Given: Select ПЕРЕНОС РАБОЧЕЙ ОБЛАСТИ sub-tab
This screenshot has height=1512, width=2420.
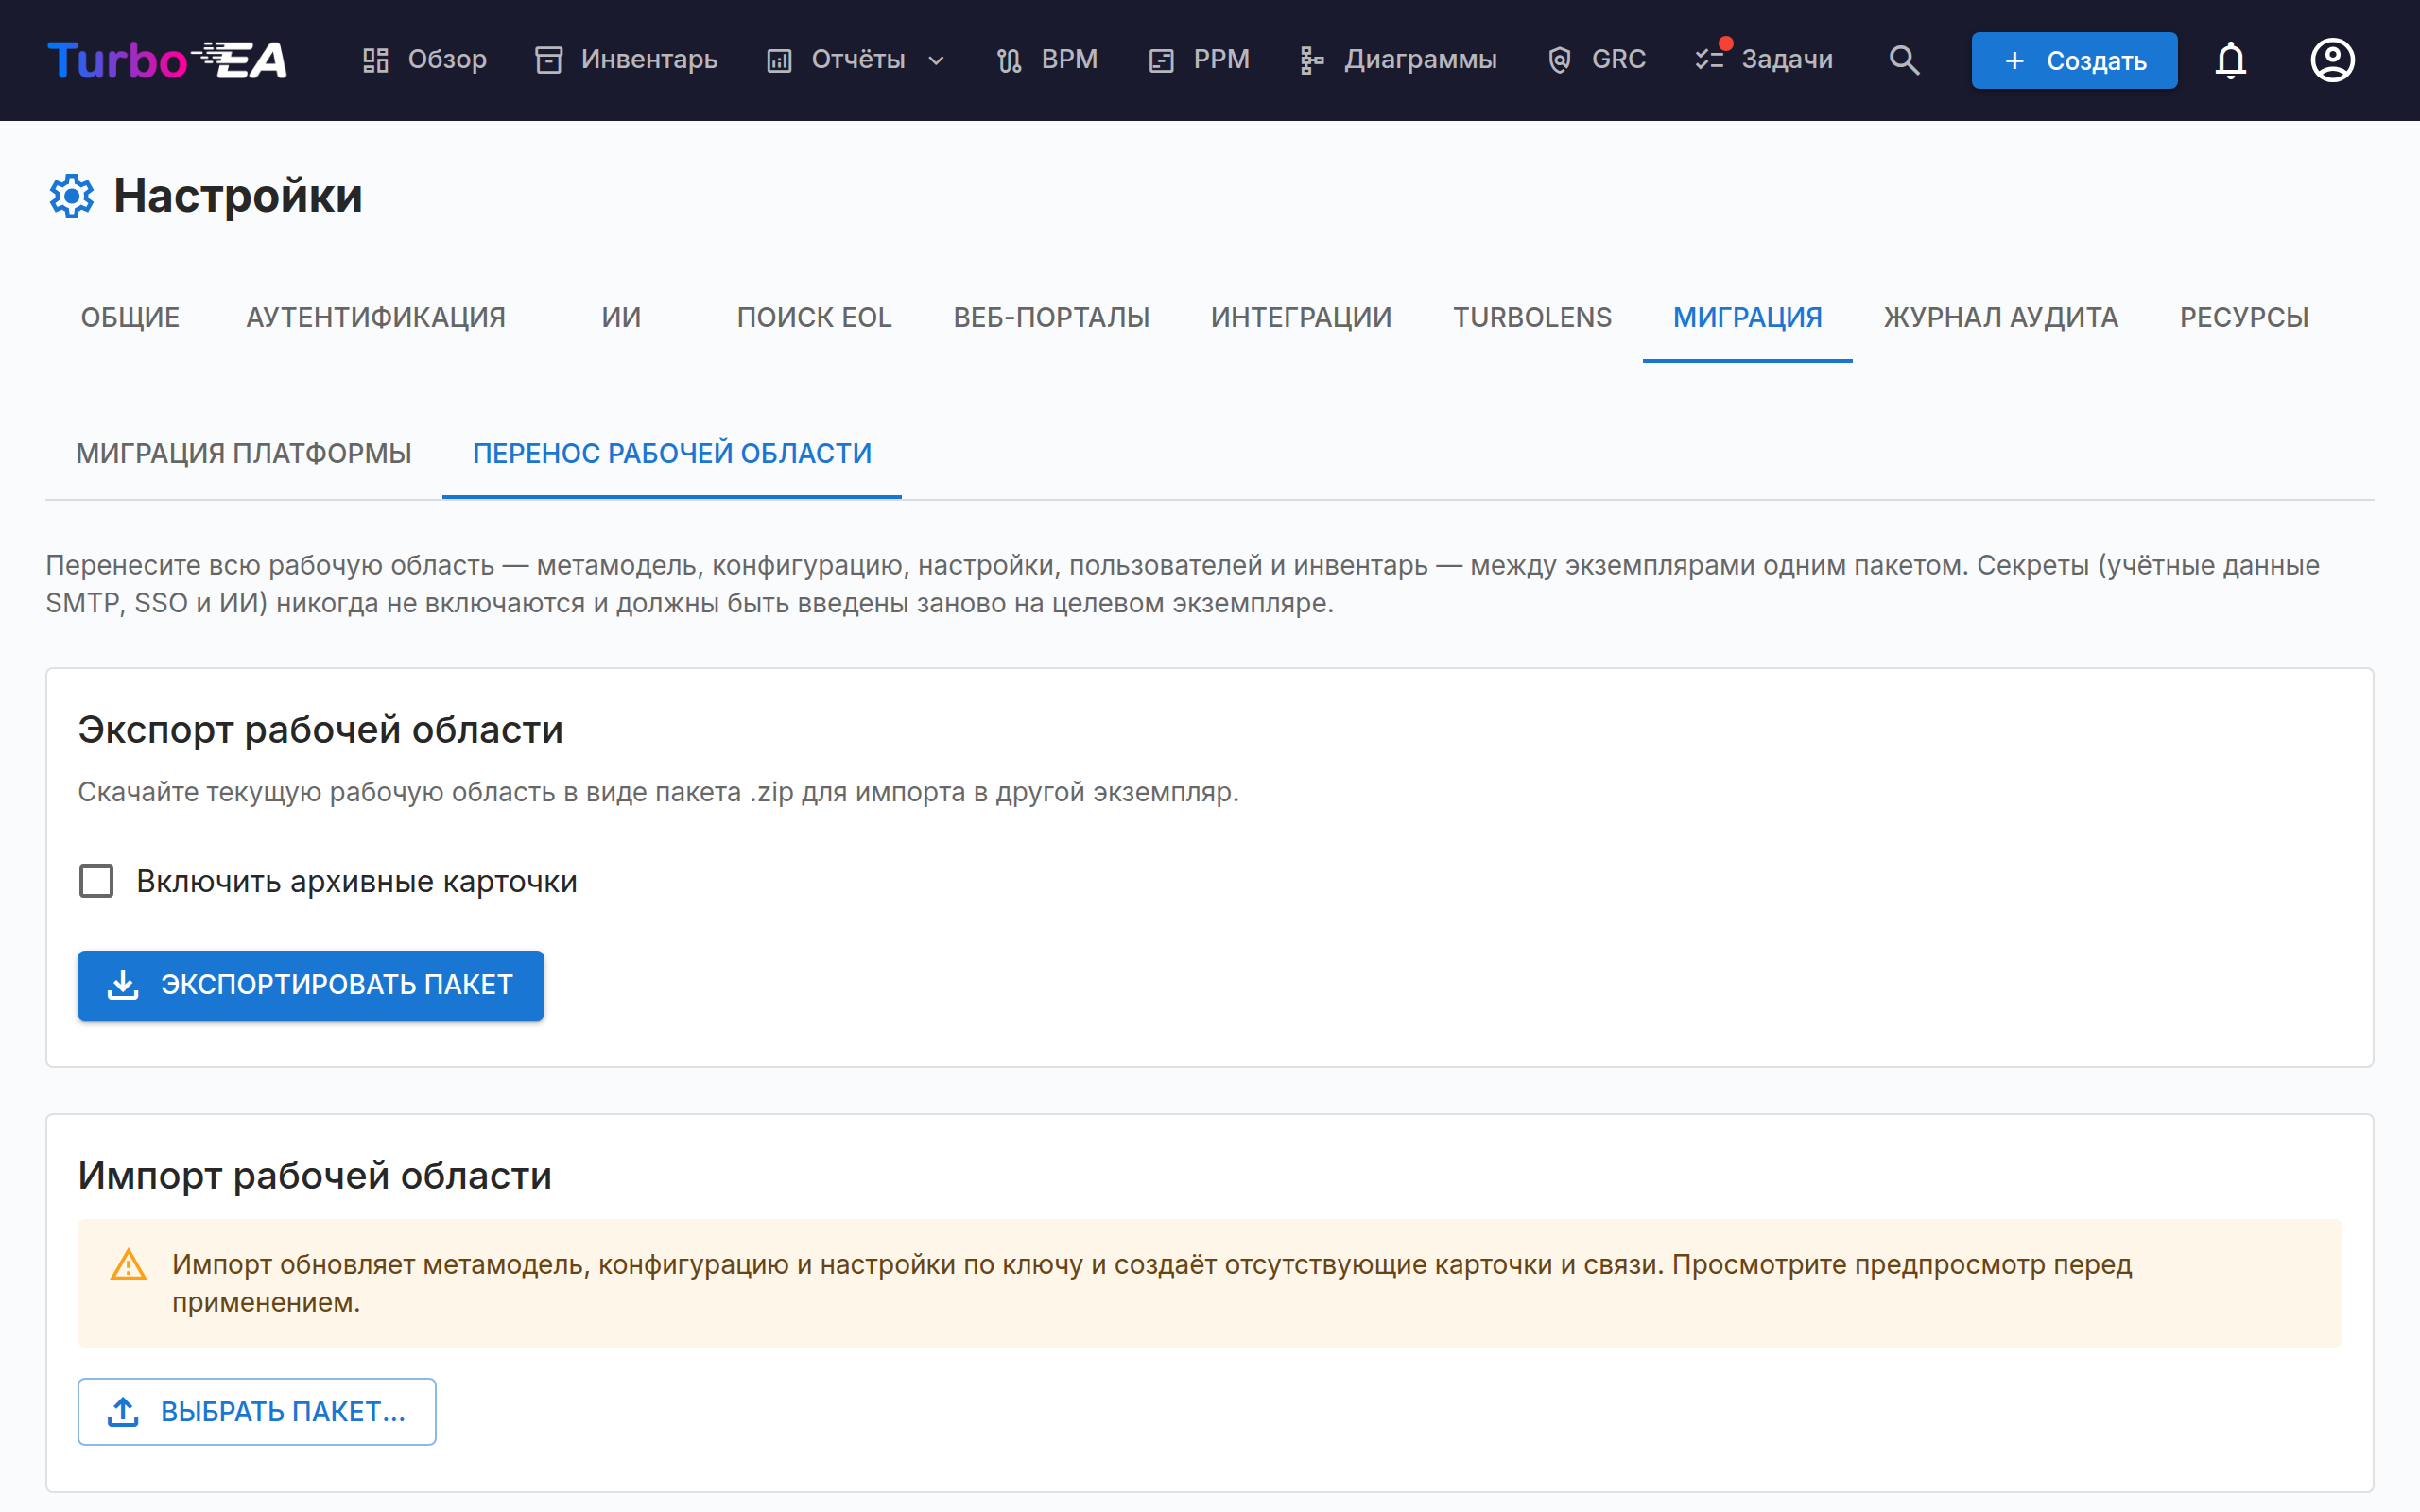Looking at the screenshot, I should [672, 454].
